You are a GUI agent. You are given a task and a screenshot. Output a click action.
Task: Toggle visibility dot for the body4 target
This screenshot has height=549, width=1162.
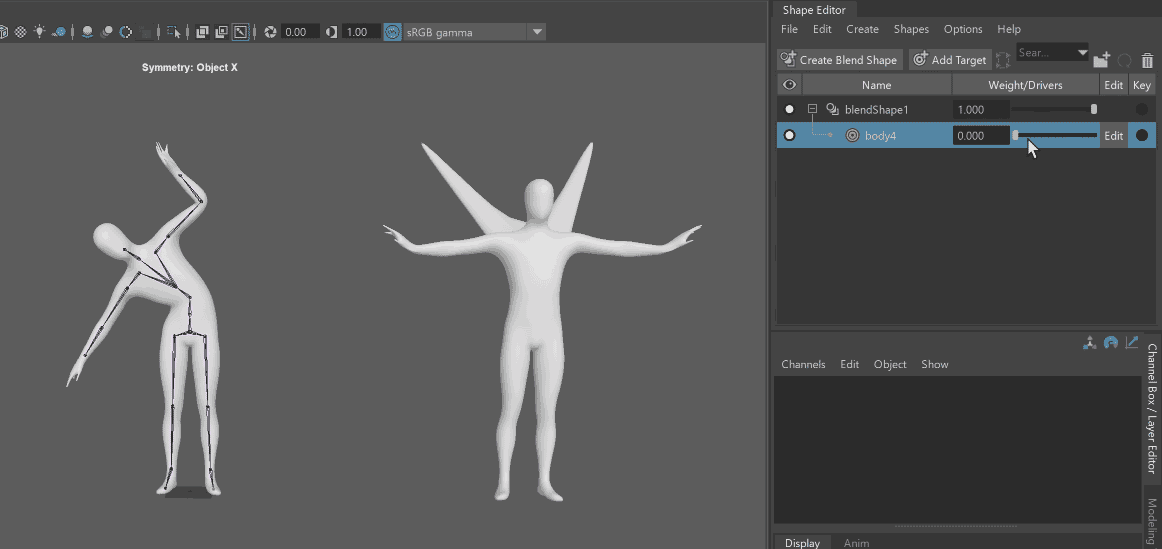point(790,136)
